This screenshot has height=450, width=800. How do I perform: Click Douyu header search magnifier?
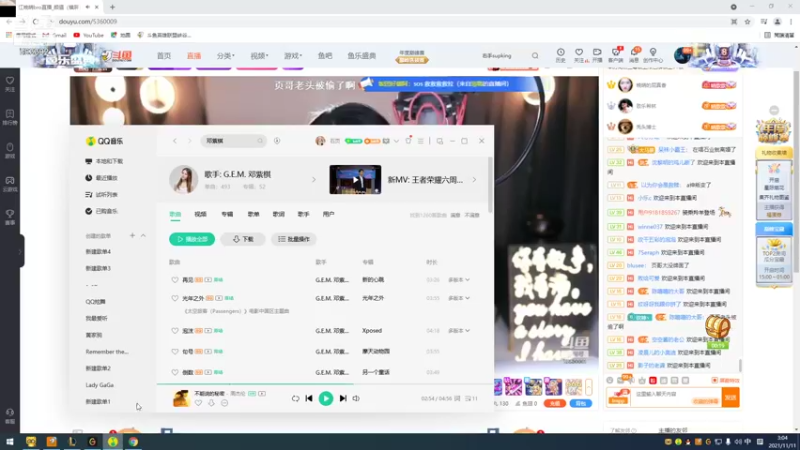(x=535, y=56)
